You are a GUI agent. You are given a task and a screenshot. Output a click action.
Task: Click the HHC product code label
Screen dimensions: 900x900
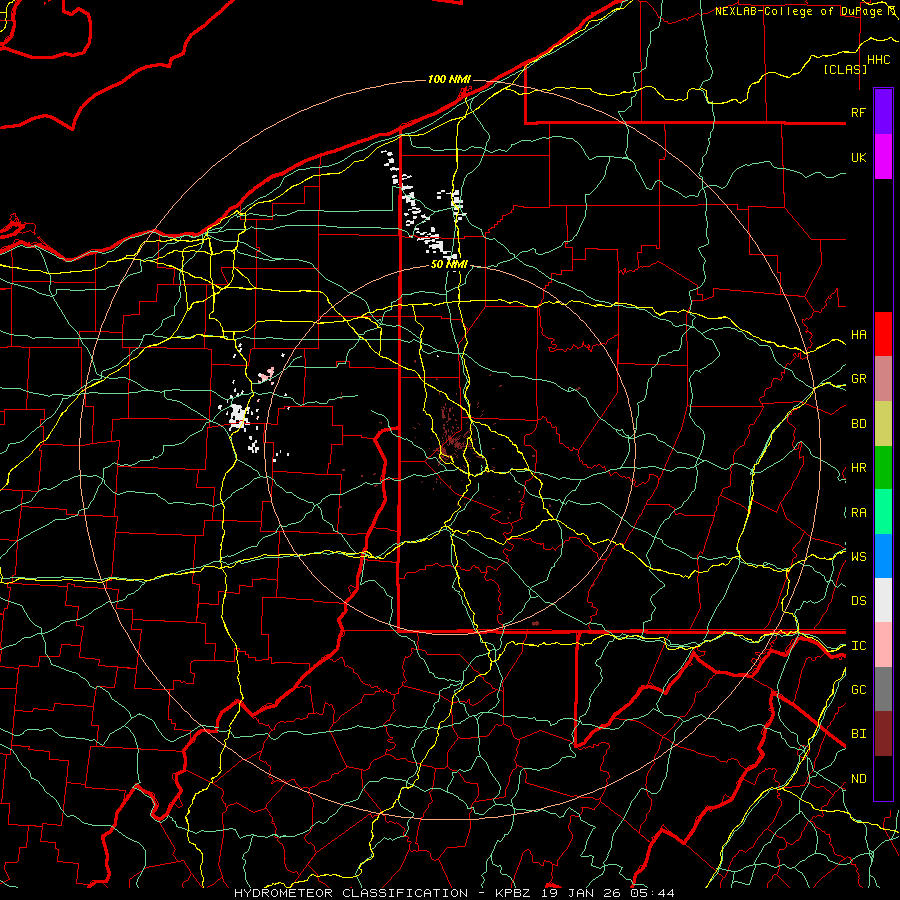[x=878, y=60]
